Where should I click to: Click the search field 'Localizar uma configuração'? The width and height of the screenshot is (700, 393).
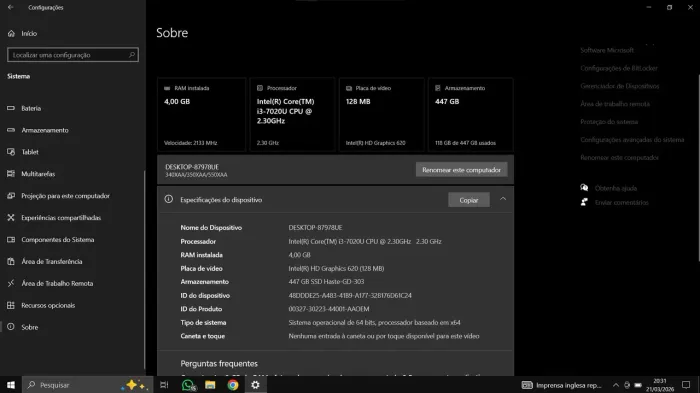point(73,55)
